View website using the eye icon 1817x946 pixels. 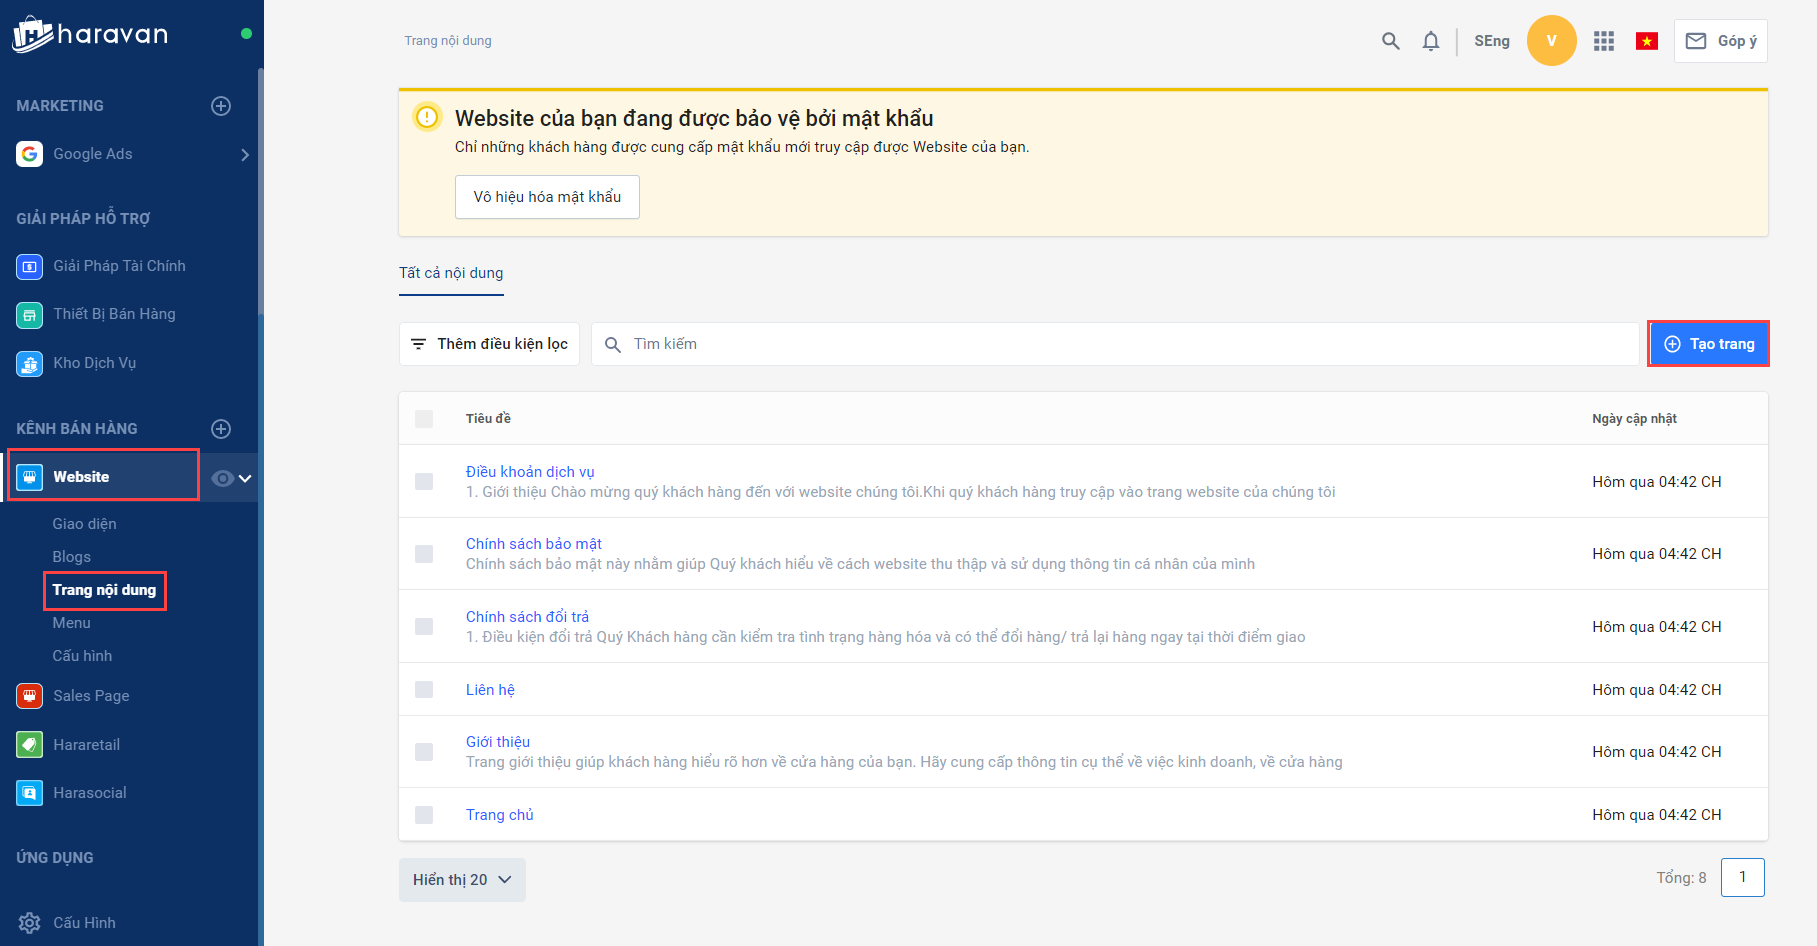(x=222, y=478)
